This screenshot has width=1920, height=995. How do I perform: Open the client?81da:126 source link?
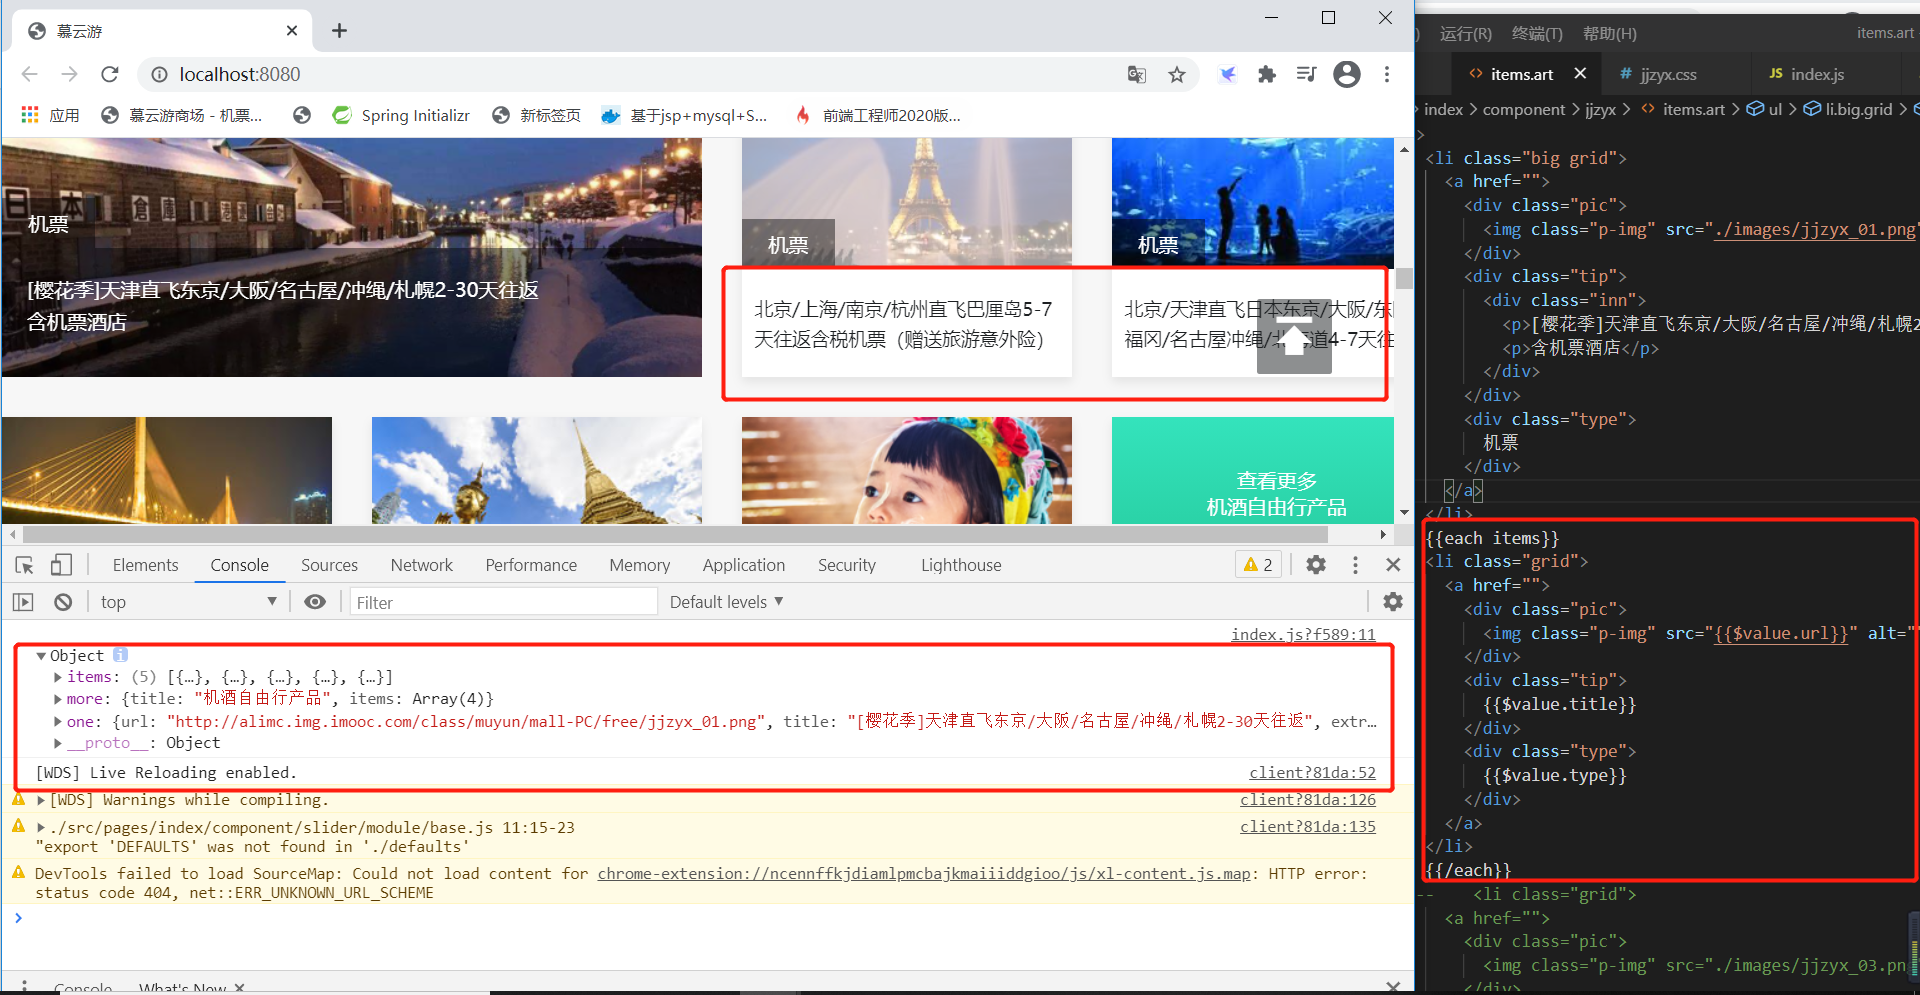[1308, 799]
